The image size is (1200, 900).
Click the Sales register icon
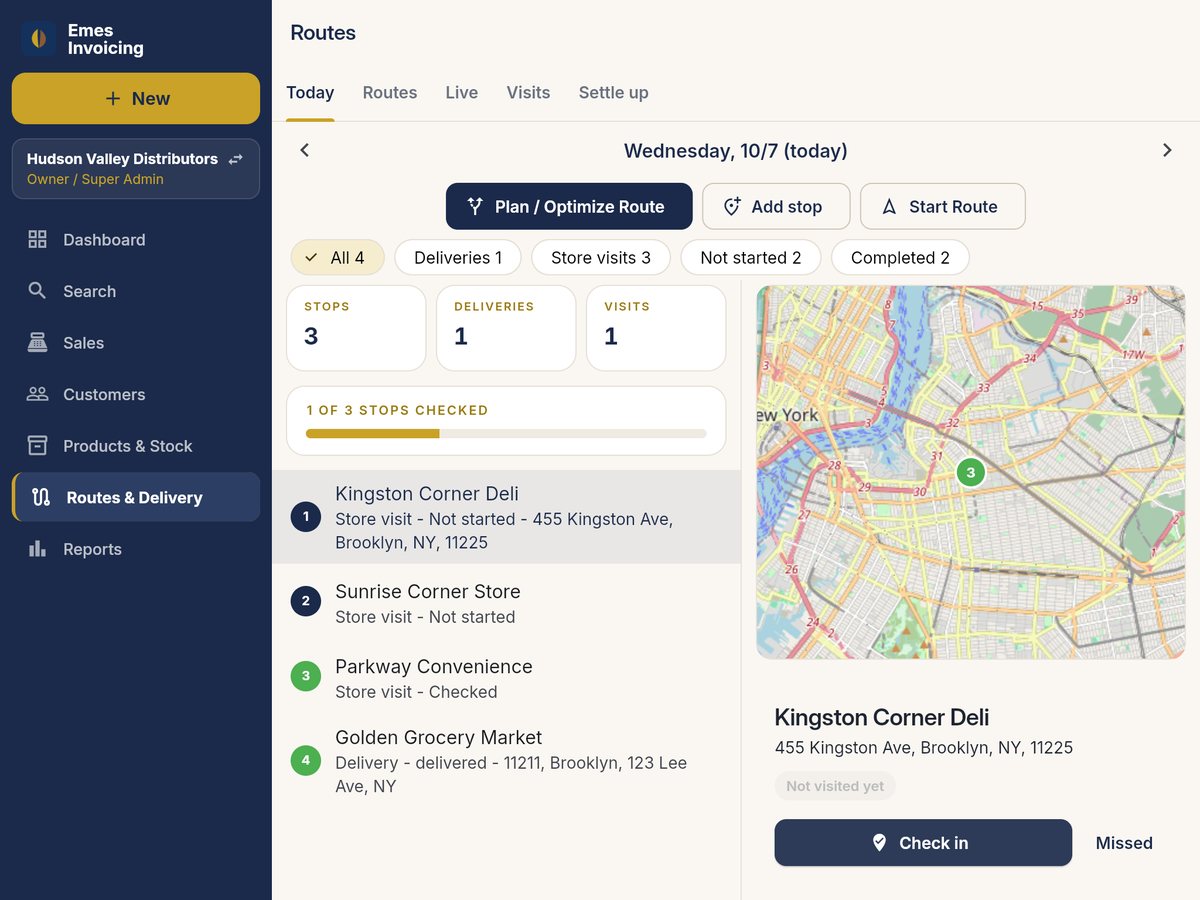37,342
